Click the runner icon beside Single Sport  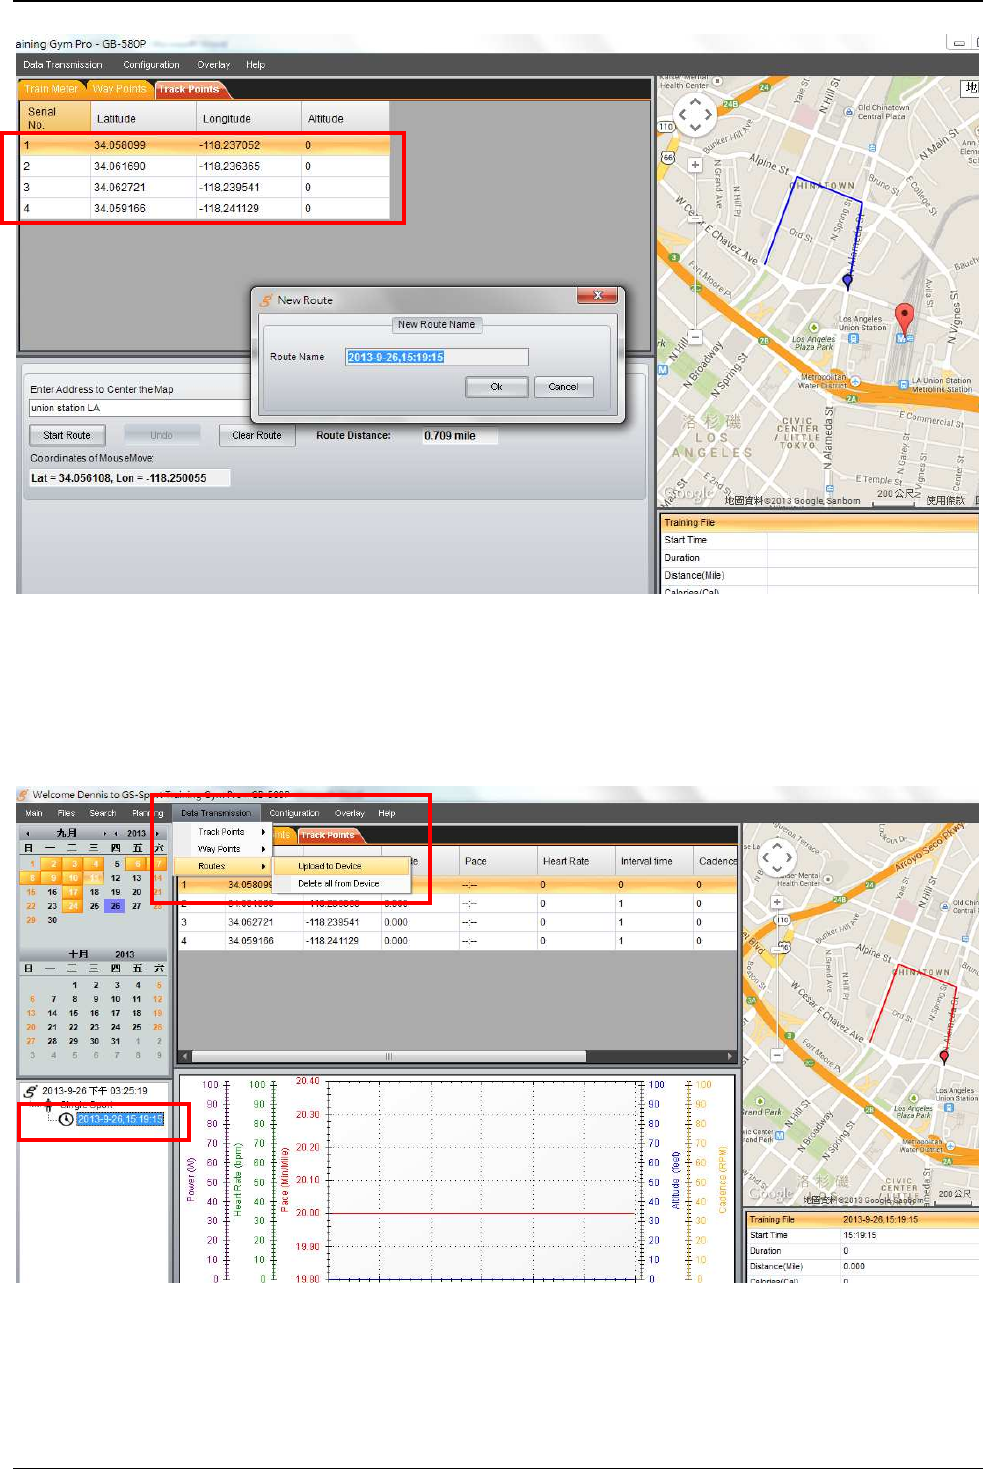pos(47,1105)
